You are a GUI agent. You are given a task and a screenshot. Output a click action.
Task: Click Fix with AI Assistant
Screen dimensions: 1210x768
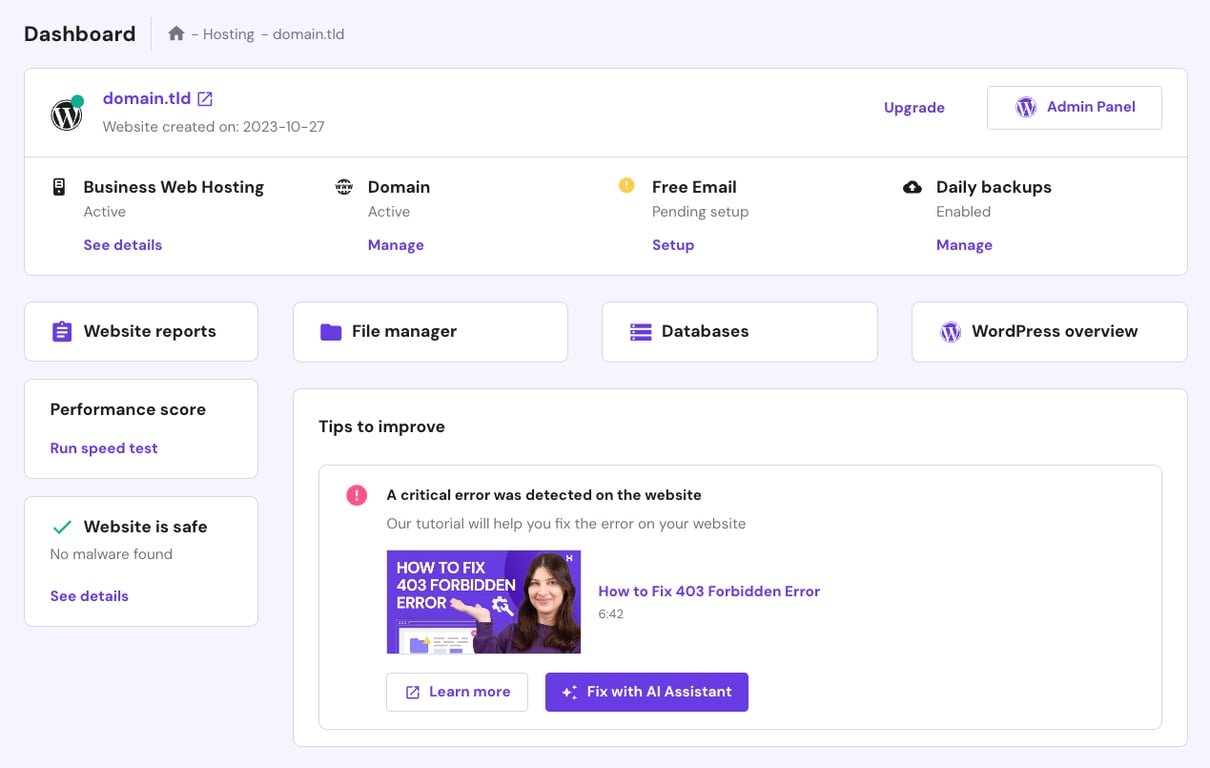646,692
